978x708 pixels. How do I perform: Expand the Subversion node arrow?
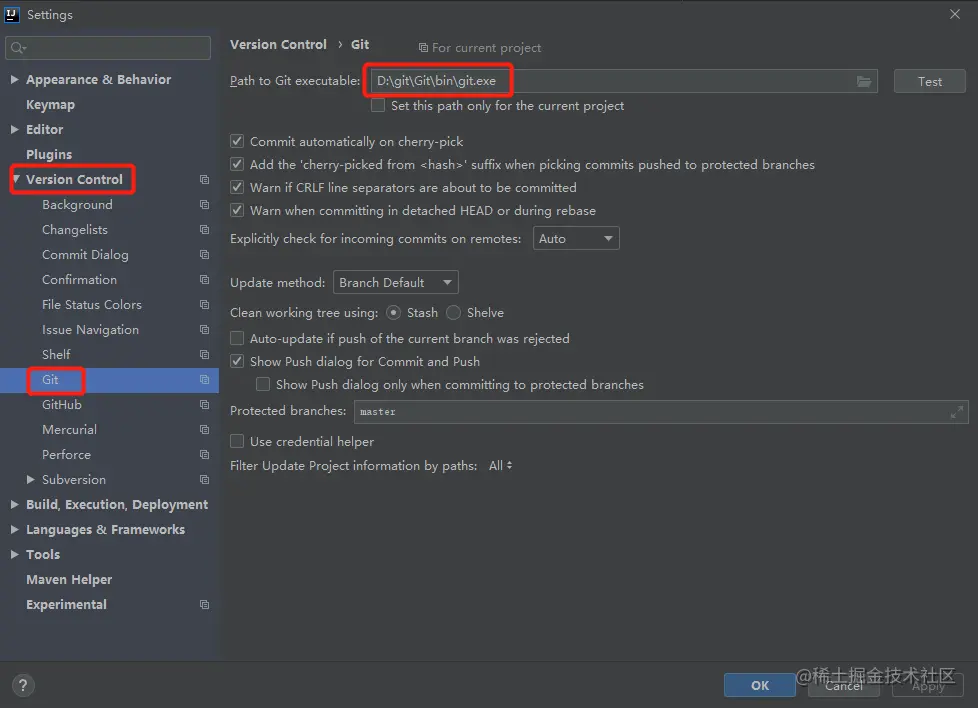(x=30, y=479)
